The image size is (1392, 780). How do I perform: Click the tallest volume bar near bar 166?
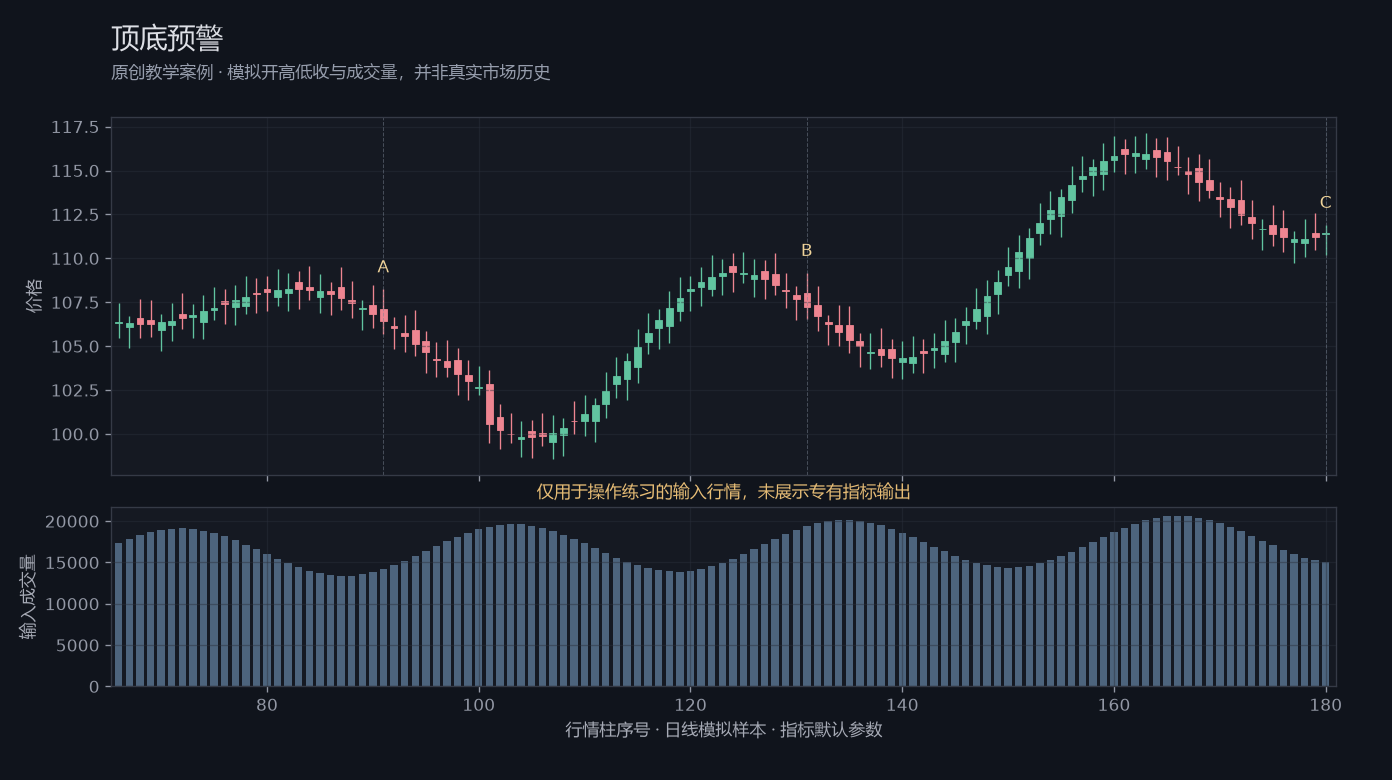tap(1178, 601)
